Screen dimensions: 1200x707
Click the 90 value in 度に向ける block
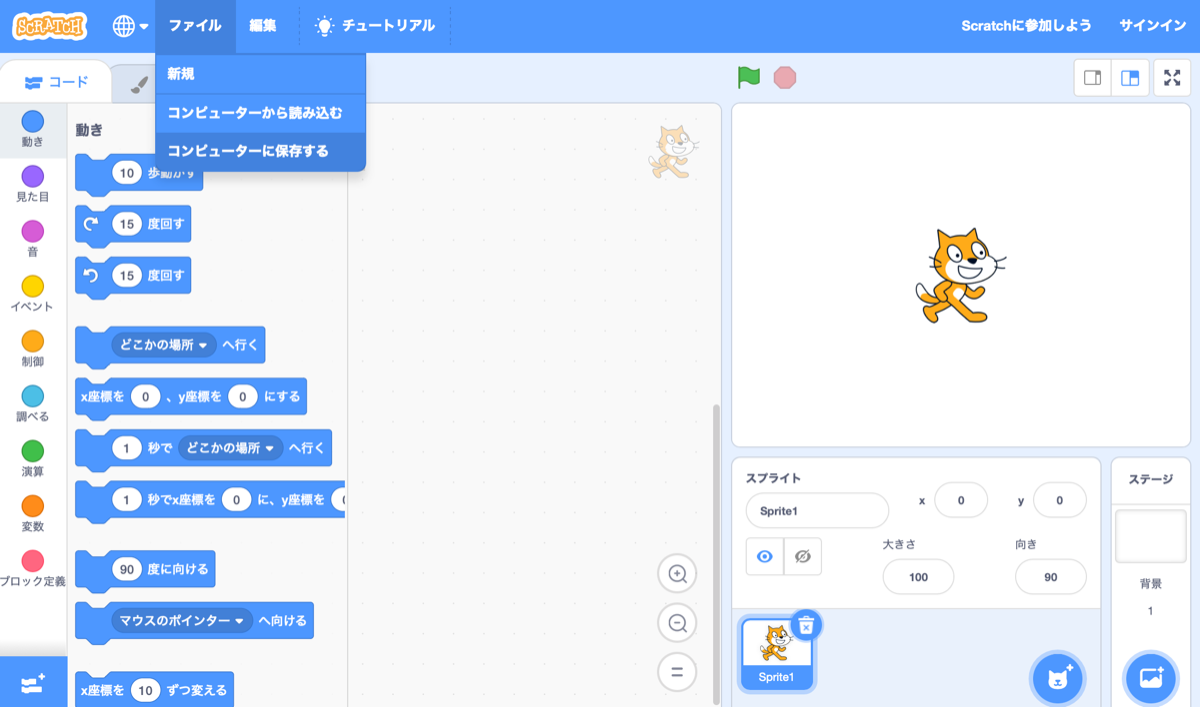[x=127, y=569]
